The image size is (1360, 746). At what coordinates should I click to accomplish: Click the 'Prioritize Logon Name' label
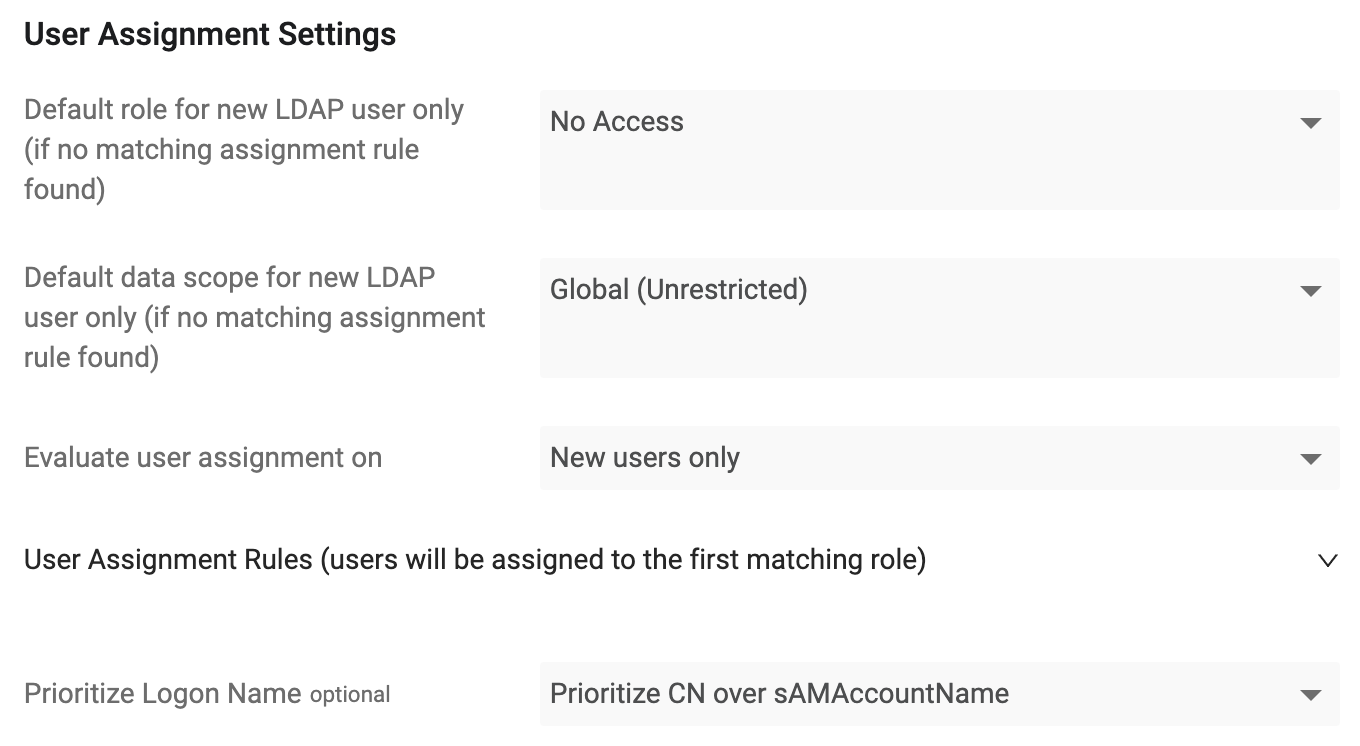[163, 694]
